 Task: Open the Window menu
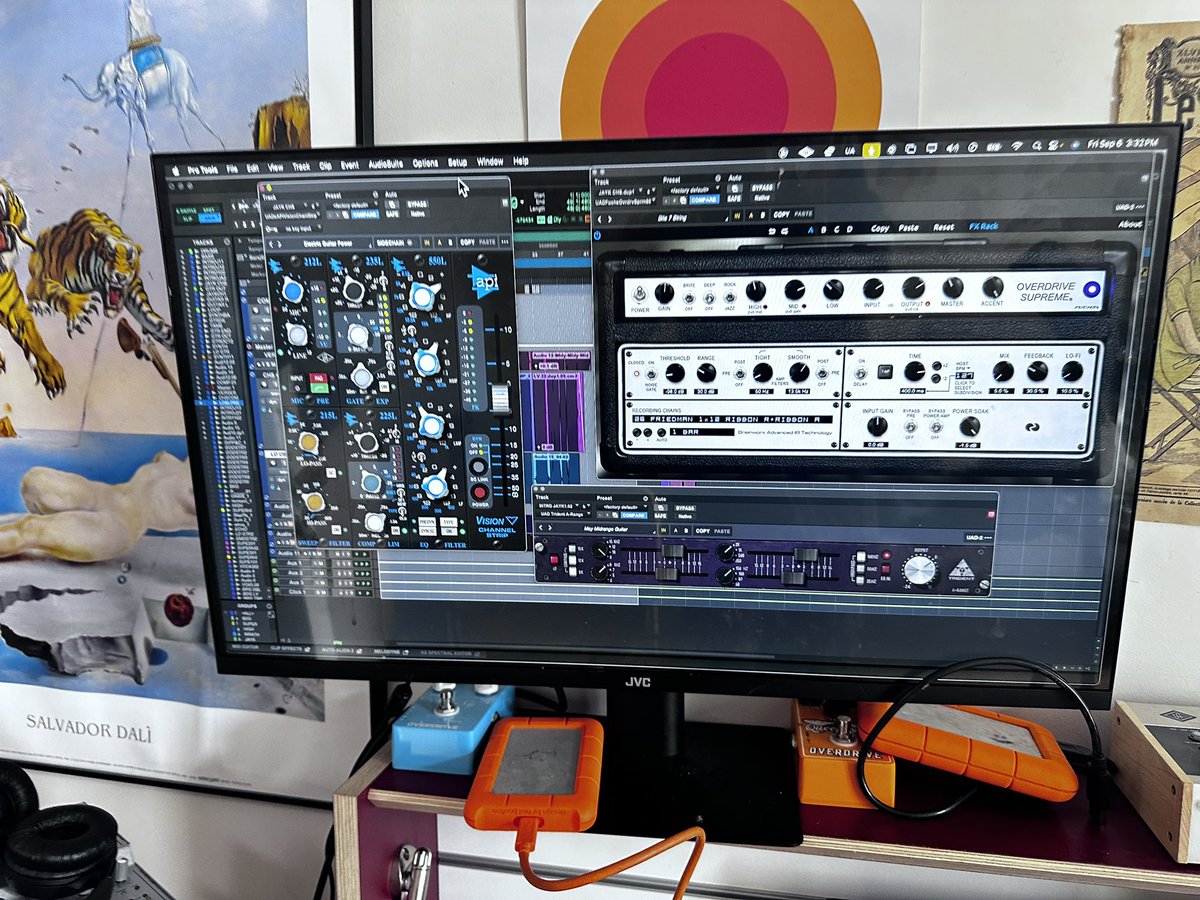point(490,161)
